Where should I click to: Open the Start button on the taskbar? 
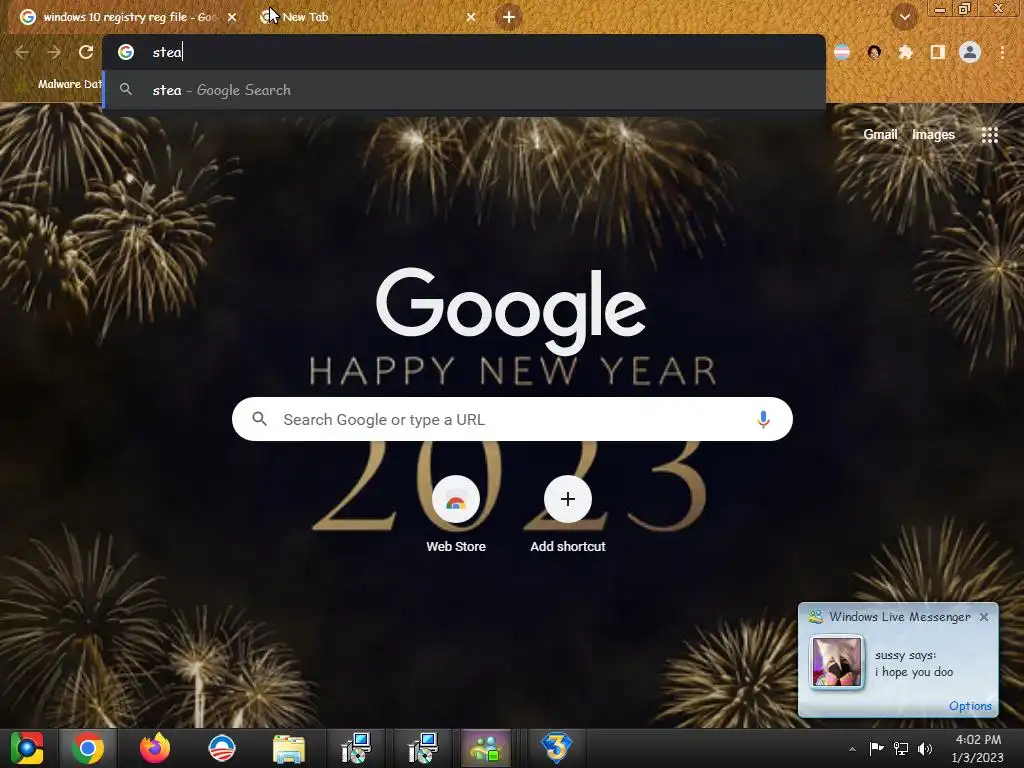pyautogui.click(x=27, y=748)
